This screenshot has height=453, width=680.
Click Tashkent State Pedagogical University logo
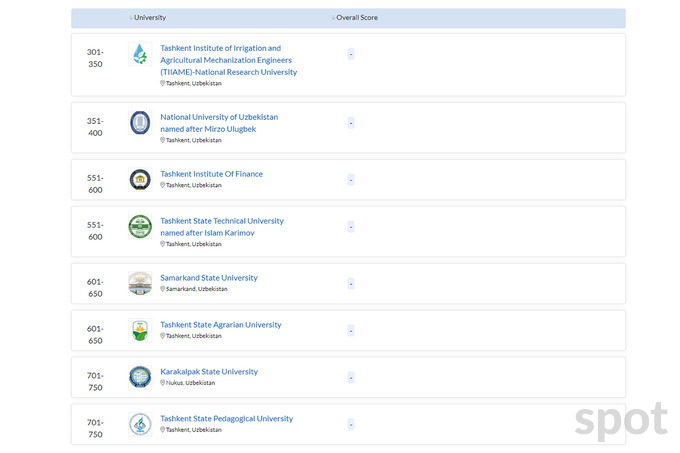point(139,424)
